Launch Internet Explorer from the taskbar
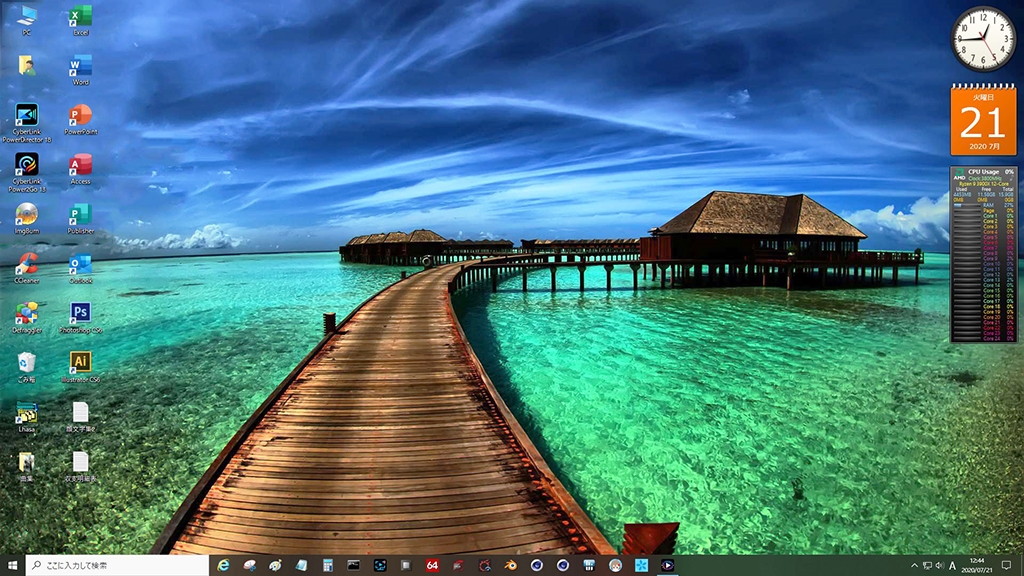 [x=223, y=565]
